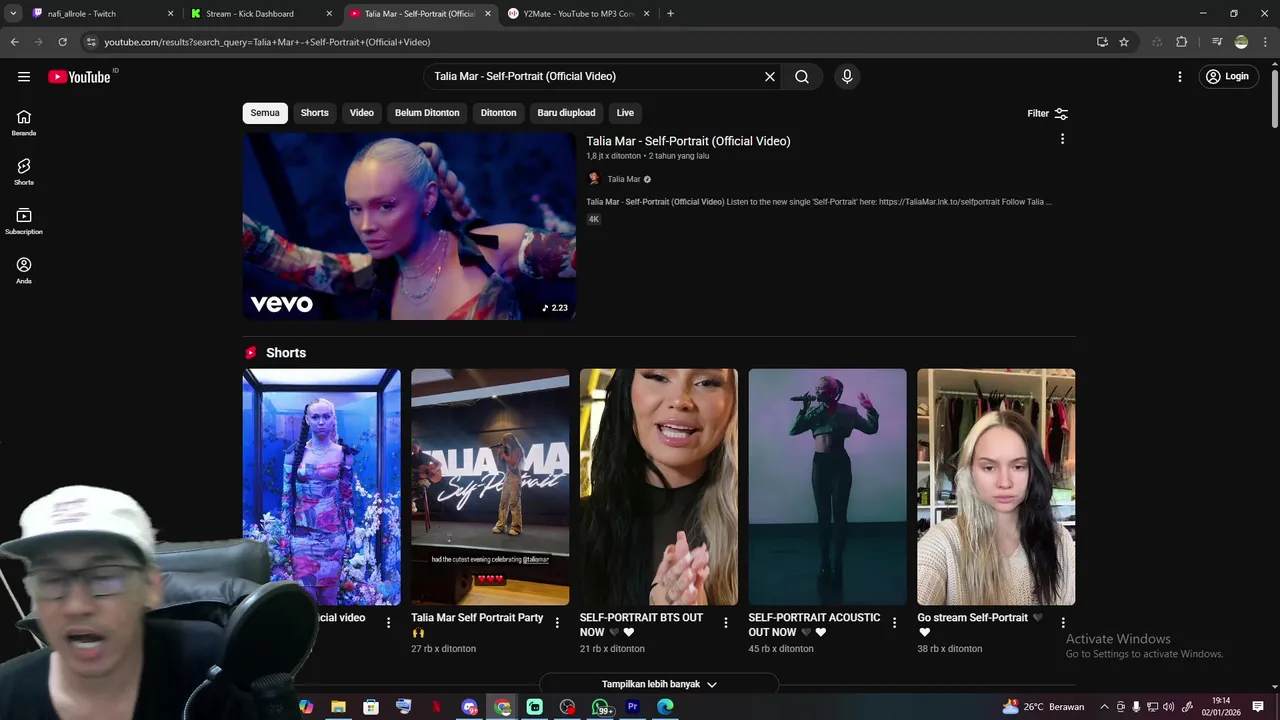Expand Tampilkan lebih banyak
The width and height of the screenshot is (1280, 720).
coord(659,684)
